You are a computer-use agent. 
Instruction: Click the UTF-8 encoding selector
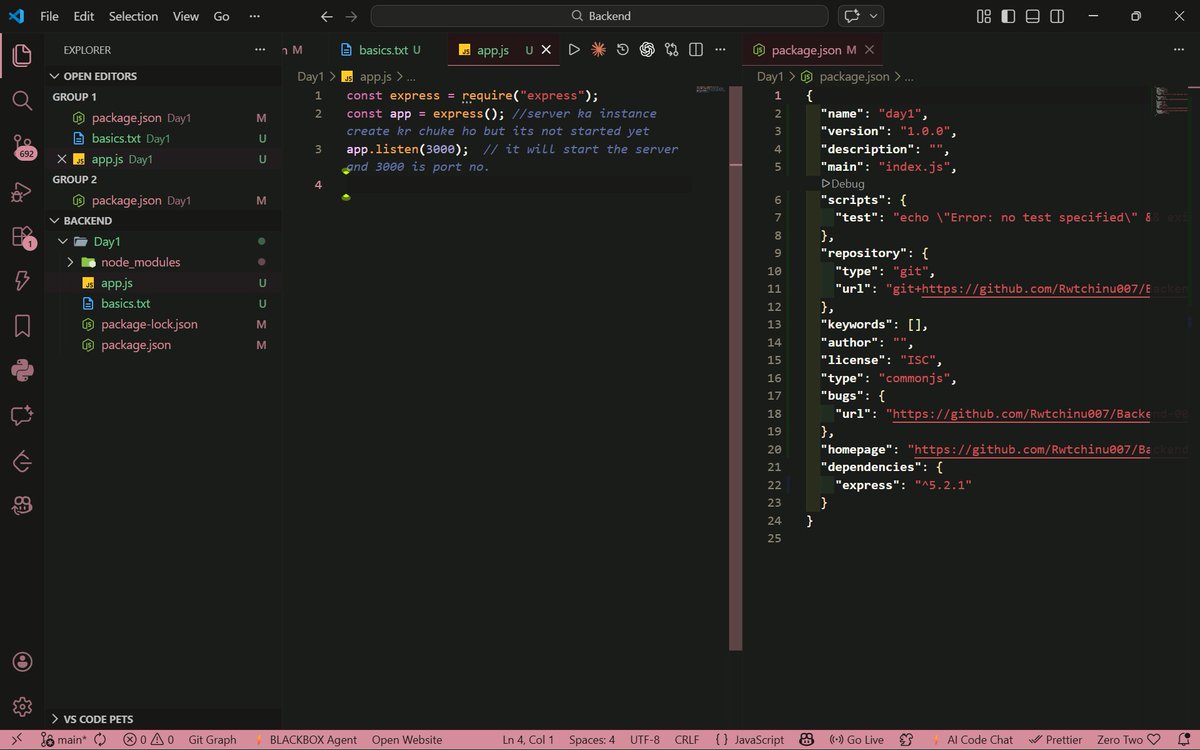pos(645,740)
